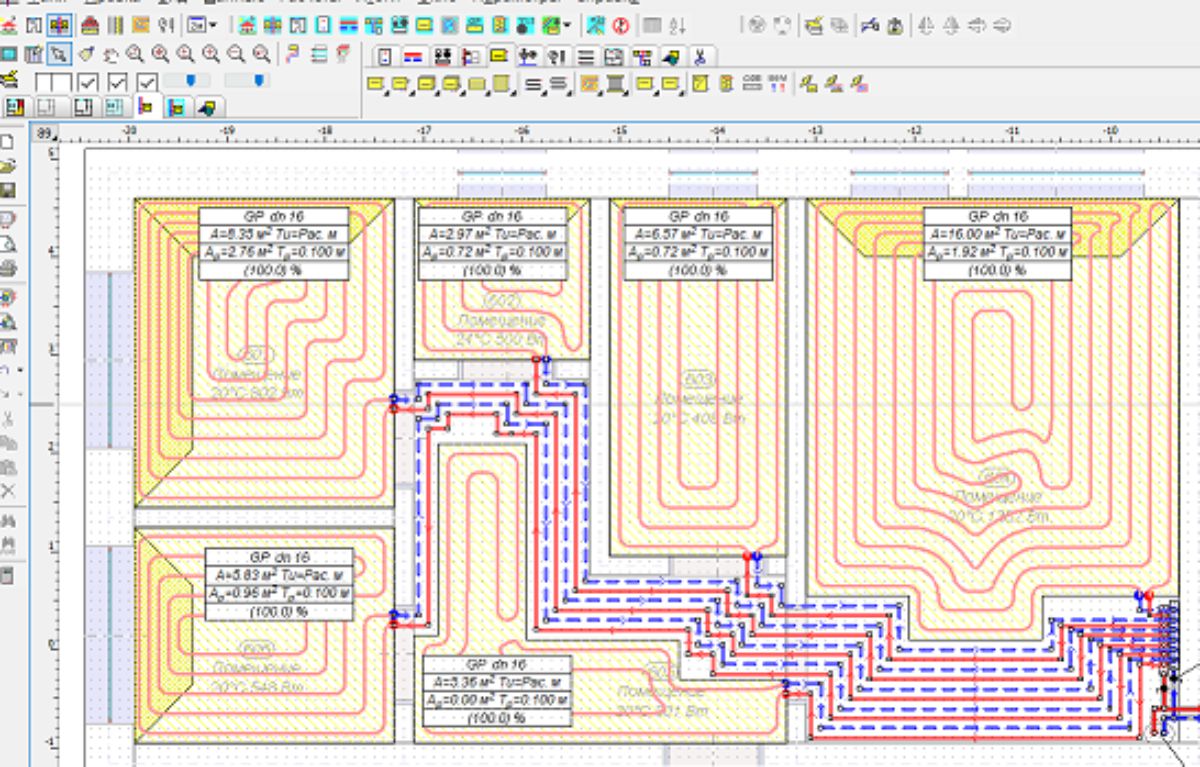
Task: Click the brush/clean tool icon
Action: pyautogui.click(x=86, y=53)
